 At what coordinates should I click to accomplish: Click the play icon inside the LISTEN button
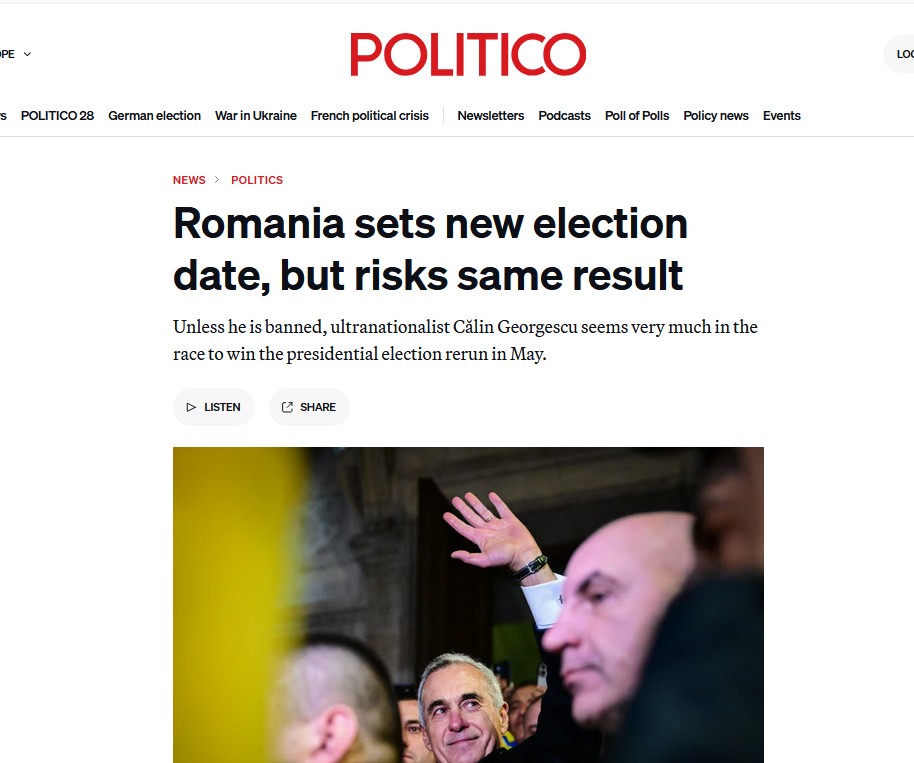[192, 407]
